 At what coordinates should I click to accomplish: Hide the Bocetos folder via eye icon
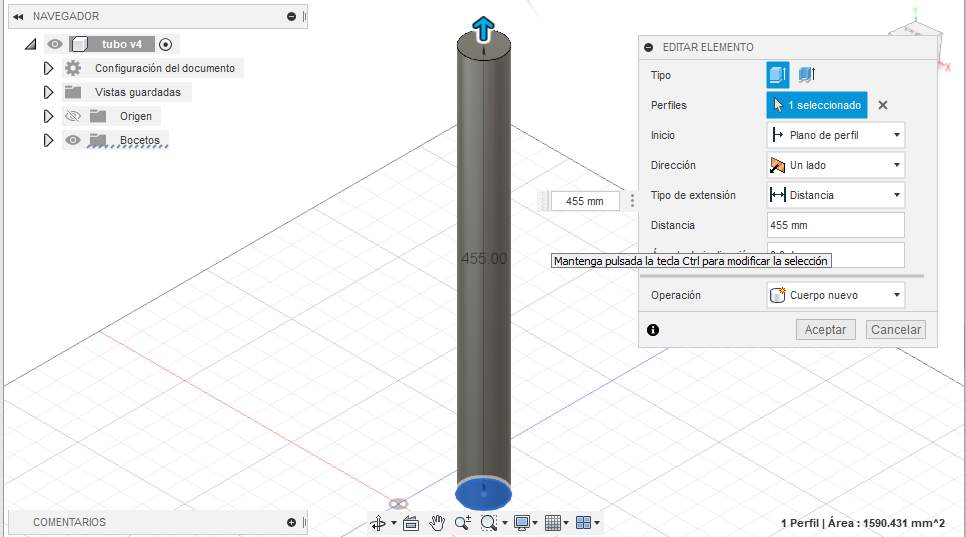pos(73,140)
